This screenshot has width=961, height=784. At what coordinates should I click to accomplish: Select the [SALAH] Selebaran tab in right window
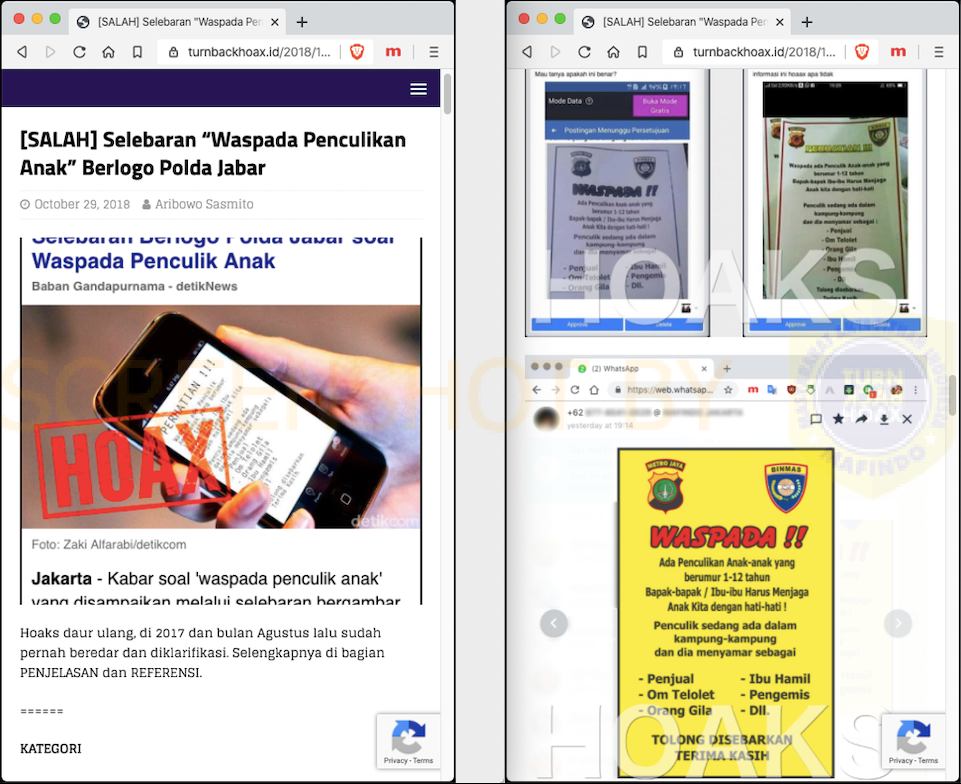click(x=683, y=22)
